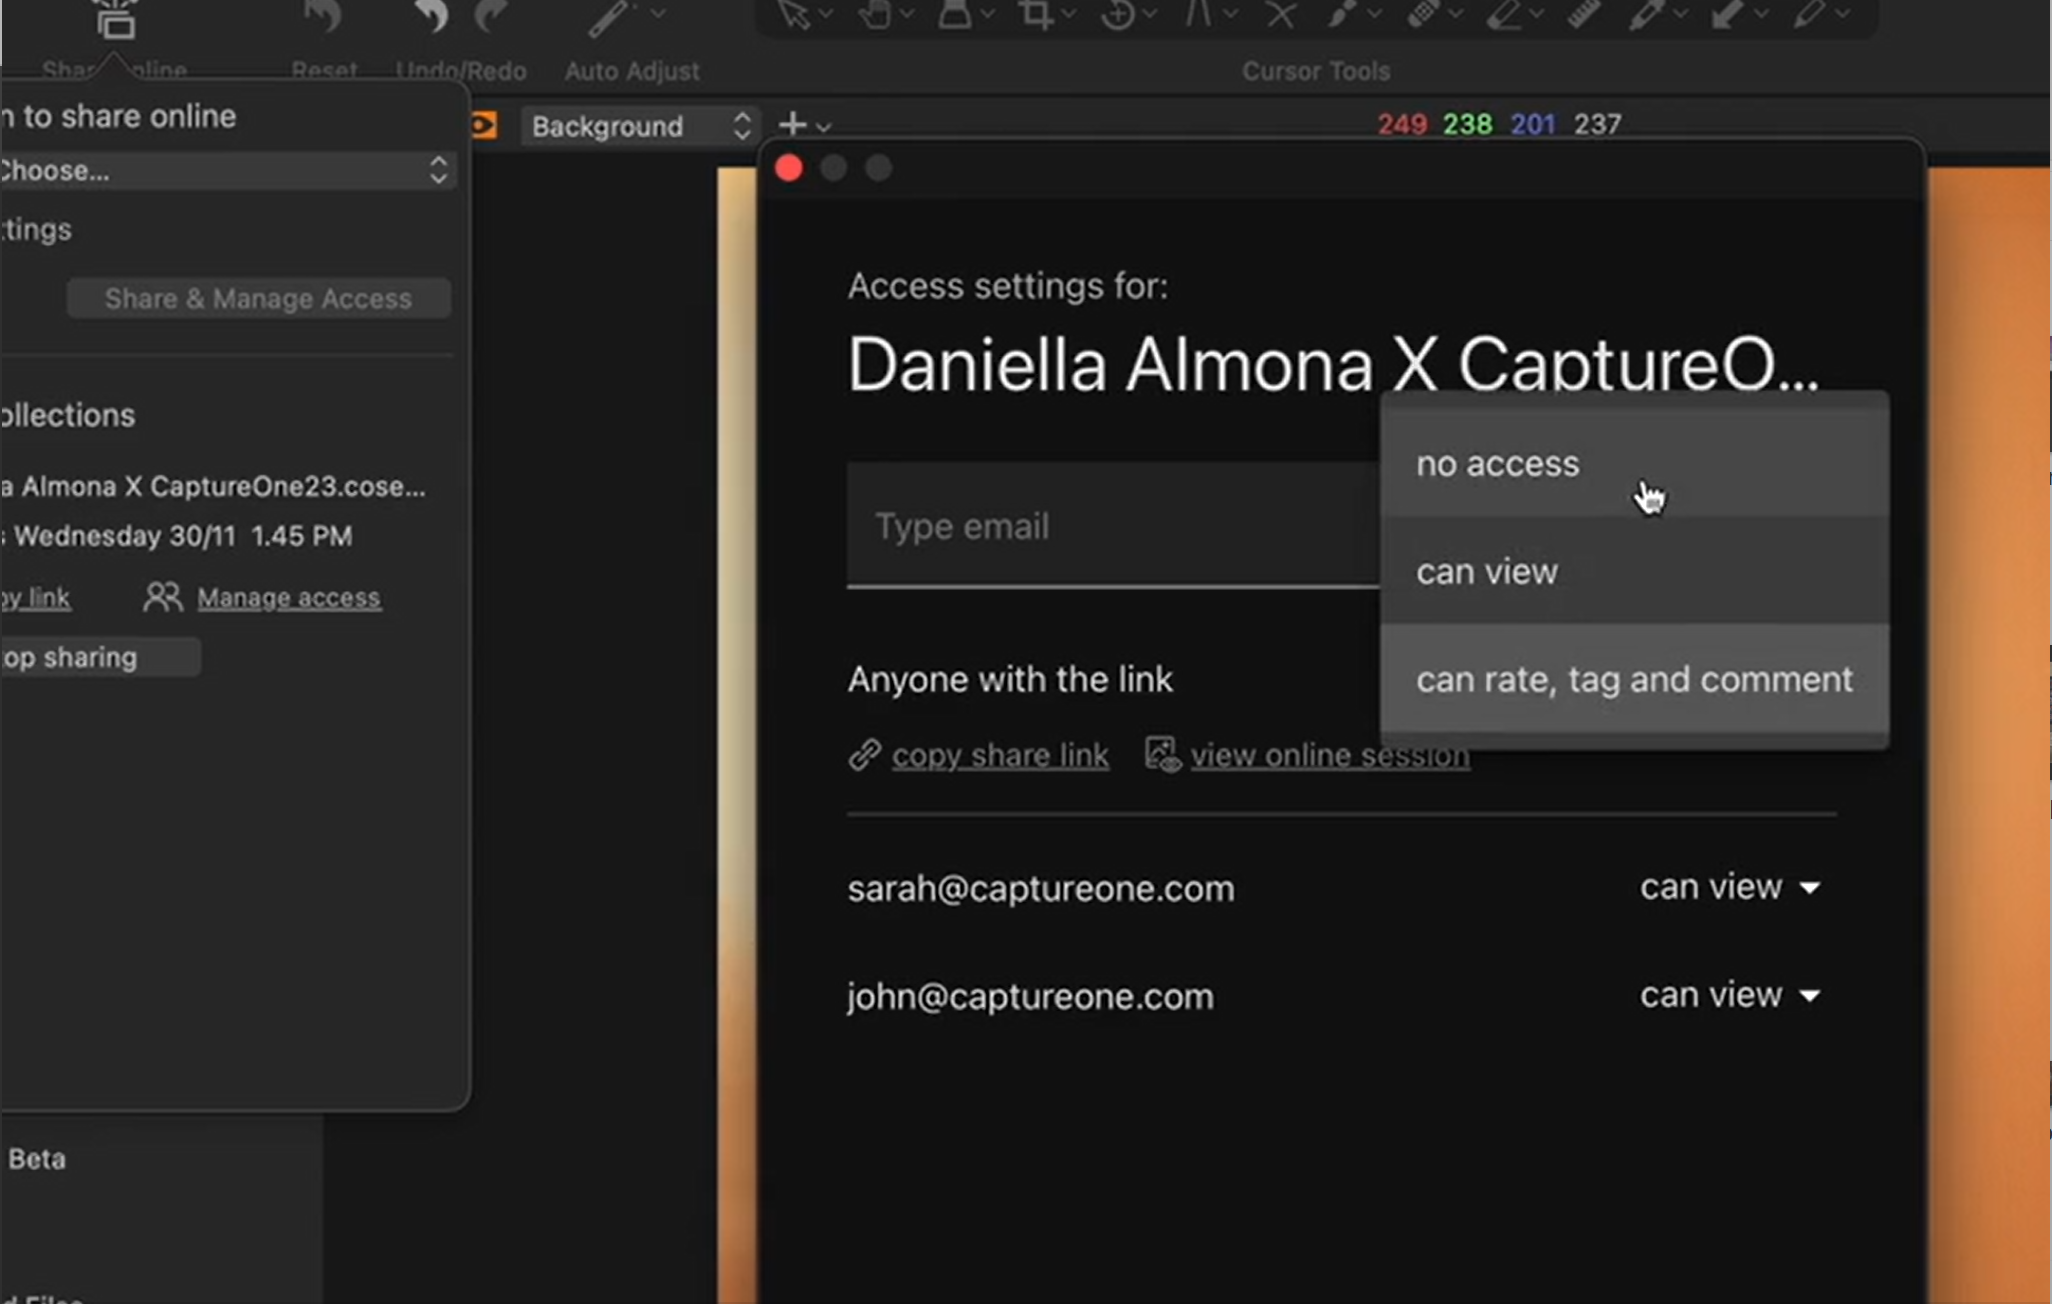Select the Apply Adjustments arrow tool

(x=1727, y=15)
